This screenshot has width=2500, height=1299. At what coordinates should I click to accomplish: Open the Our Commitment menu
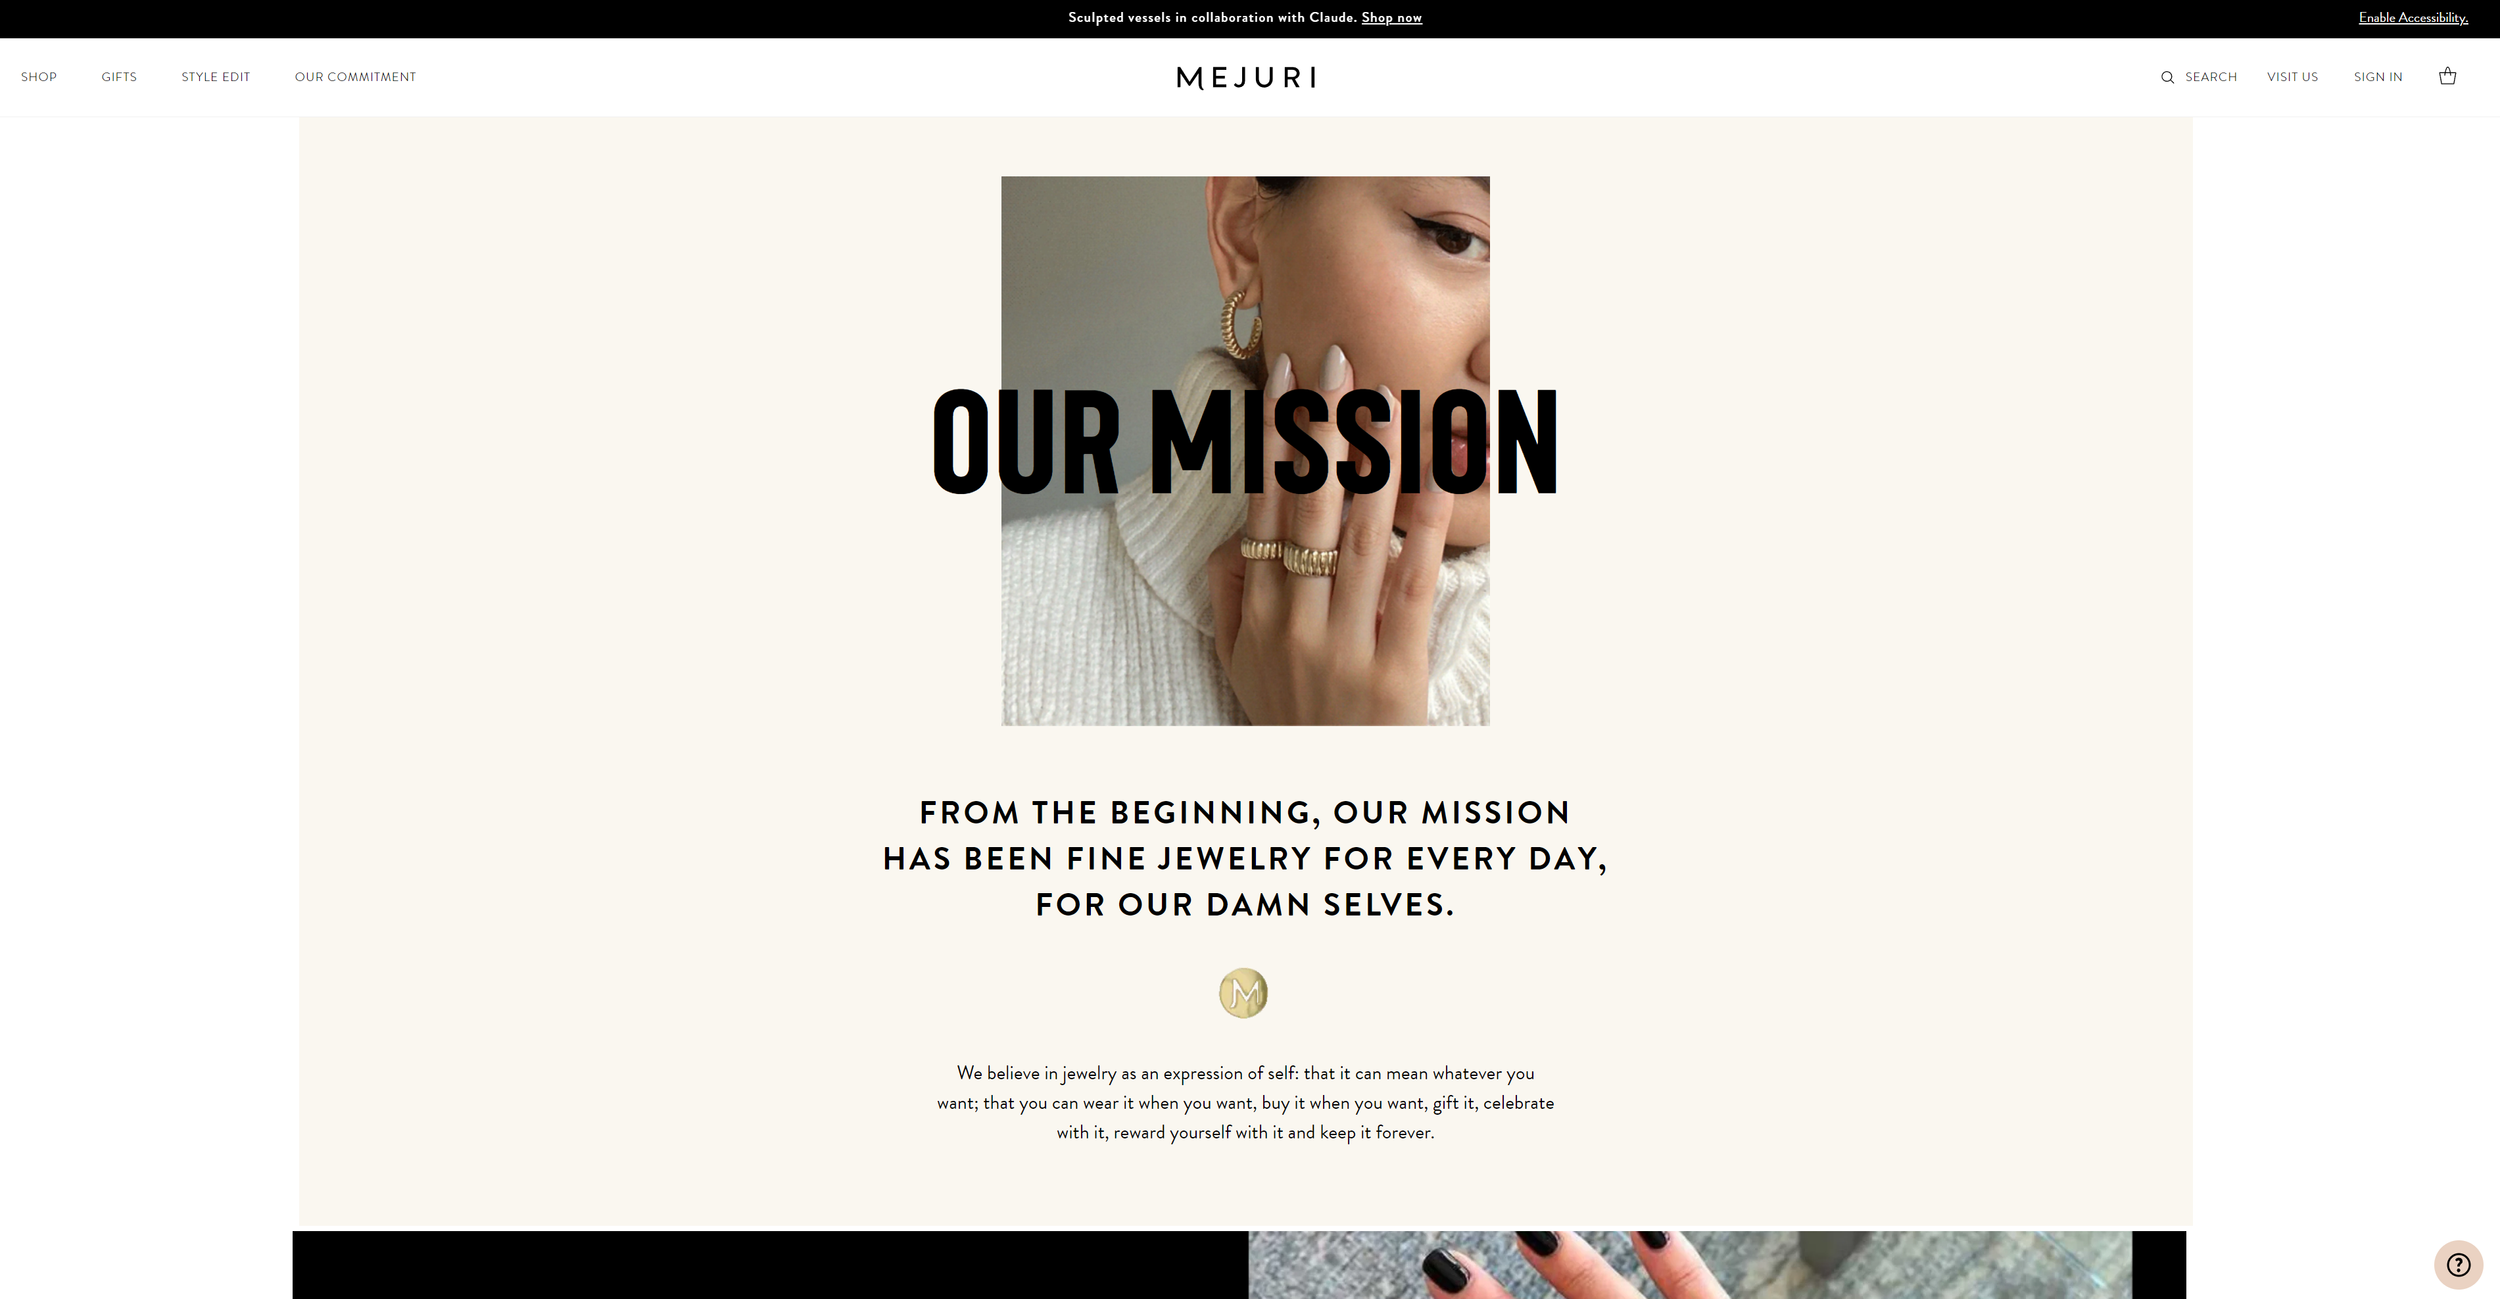pos(355,77)
